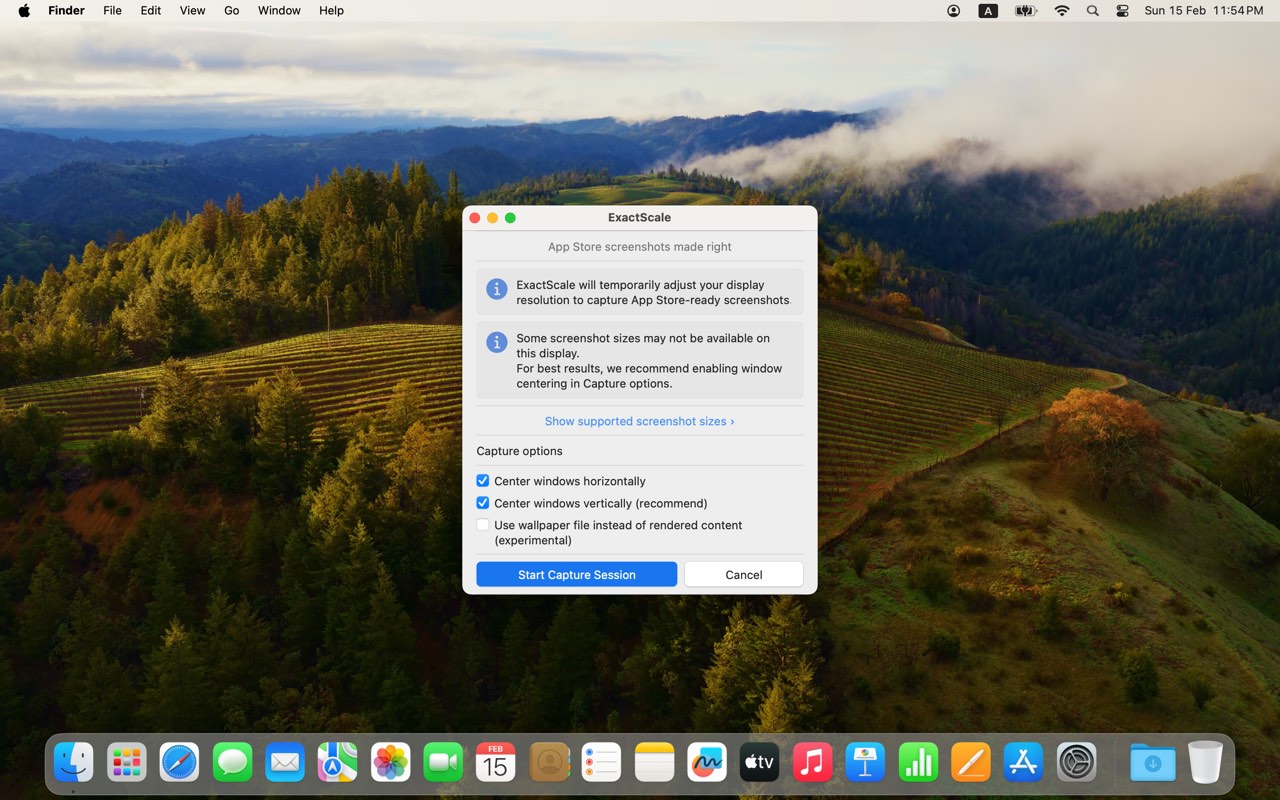
Task: Open the Help menu
Action: click(x=331, y=11)
